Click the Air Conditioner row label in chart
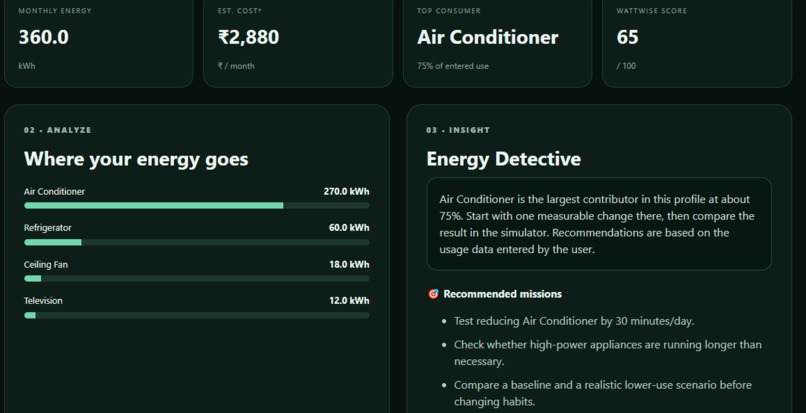Viewport: 806px width, 413px height. click(x=54, y=191)
